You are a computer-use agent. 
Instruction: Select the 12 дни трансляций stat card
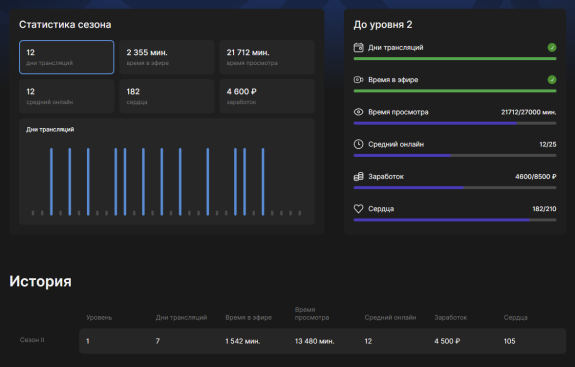pos(66,57)
